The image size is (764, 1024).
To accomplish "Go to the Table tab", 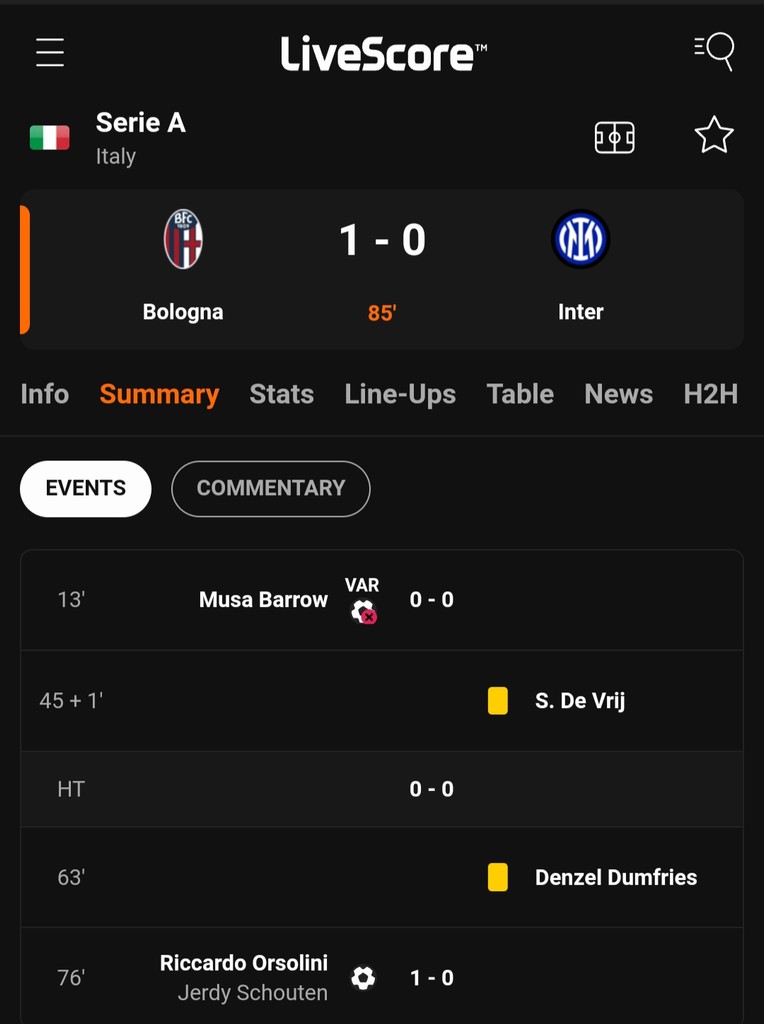I will (x=520, y=394).
